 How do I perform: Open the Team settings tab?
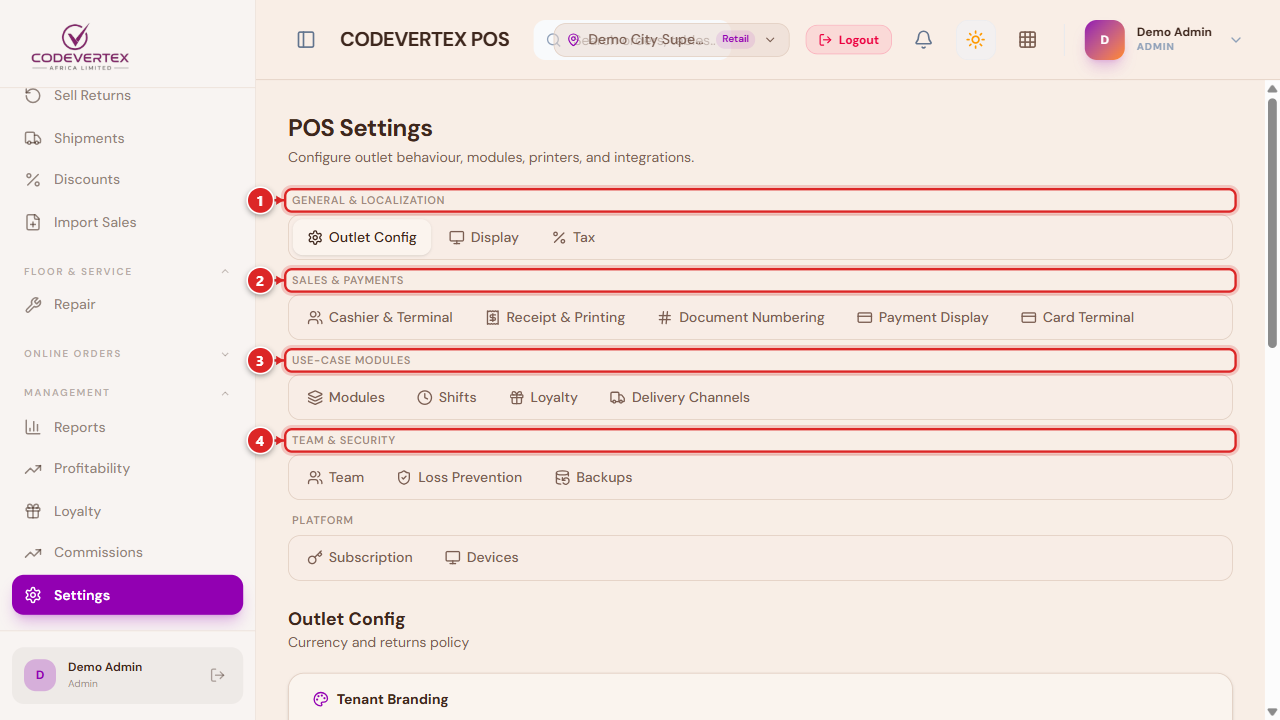coord(336,478)
